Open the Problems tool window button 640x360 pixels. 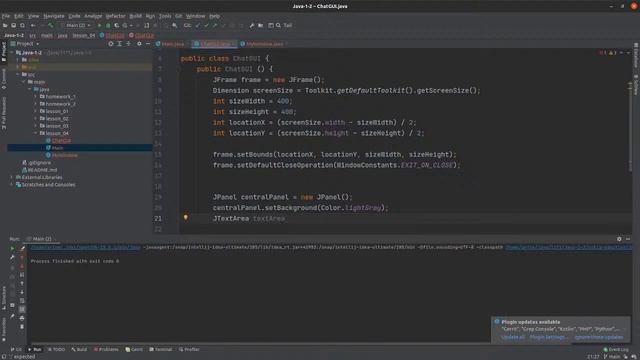[x=106, y=349]
